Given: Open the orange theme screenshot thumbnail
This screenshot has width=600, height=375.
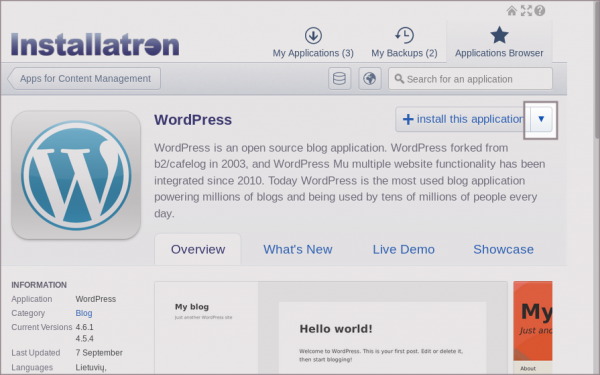Looking at the screenshot, I should coord(533,328).
